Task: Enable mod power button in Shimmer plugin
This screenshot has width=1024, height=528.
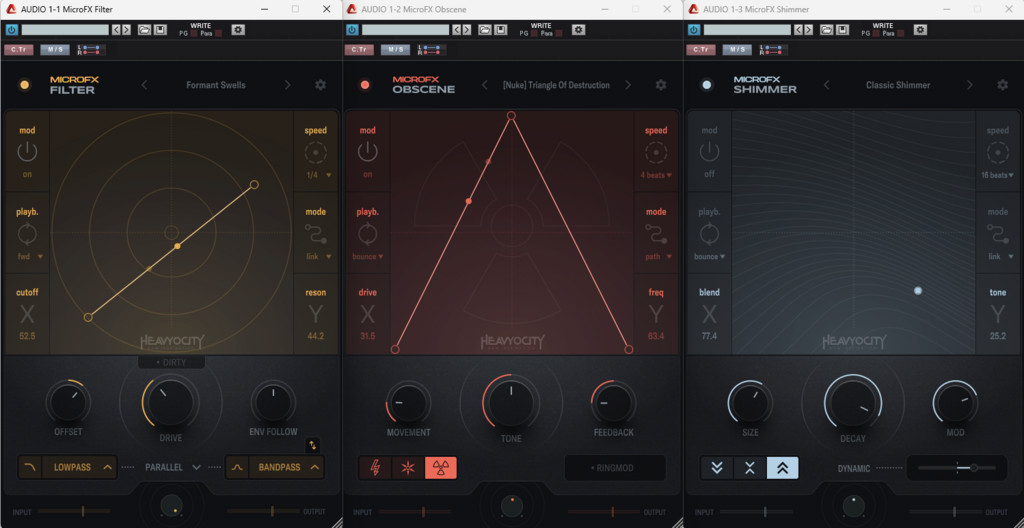Action: 709,152
